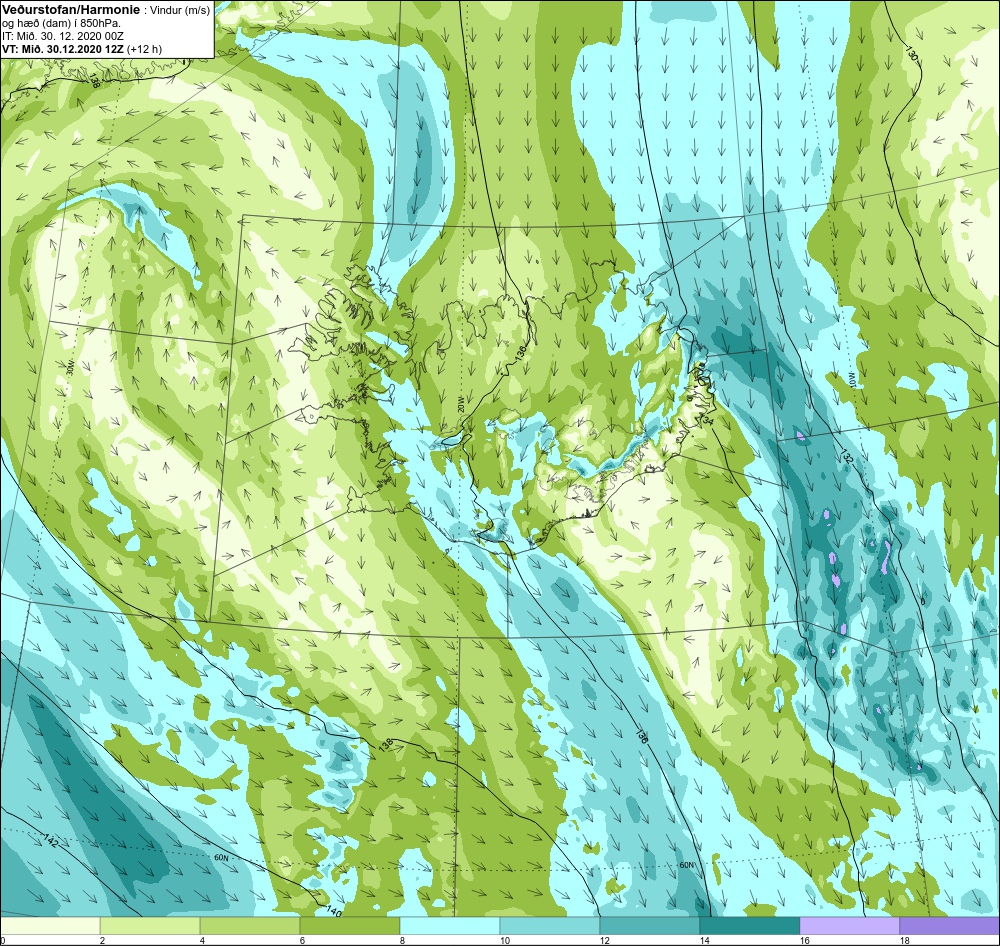1000x946 pixels.
Task: Click the 2–4 m/s light green legend swatch
Action: click(150, 926)
